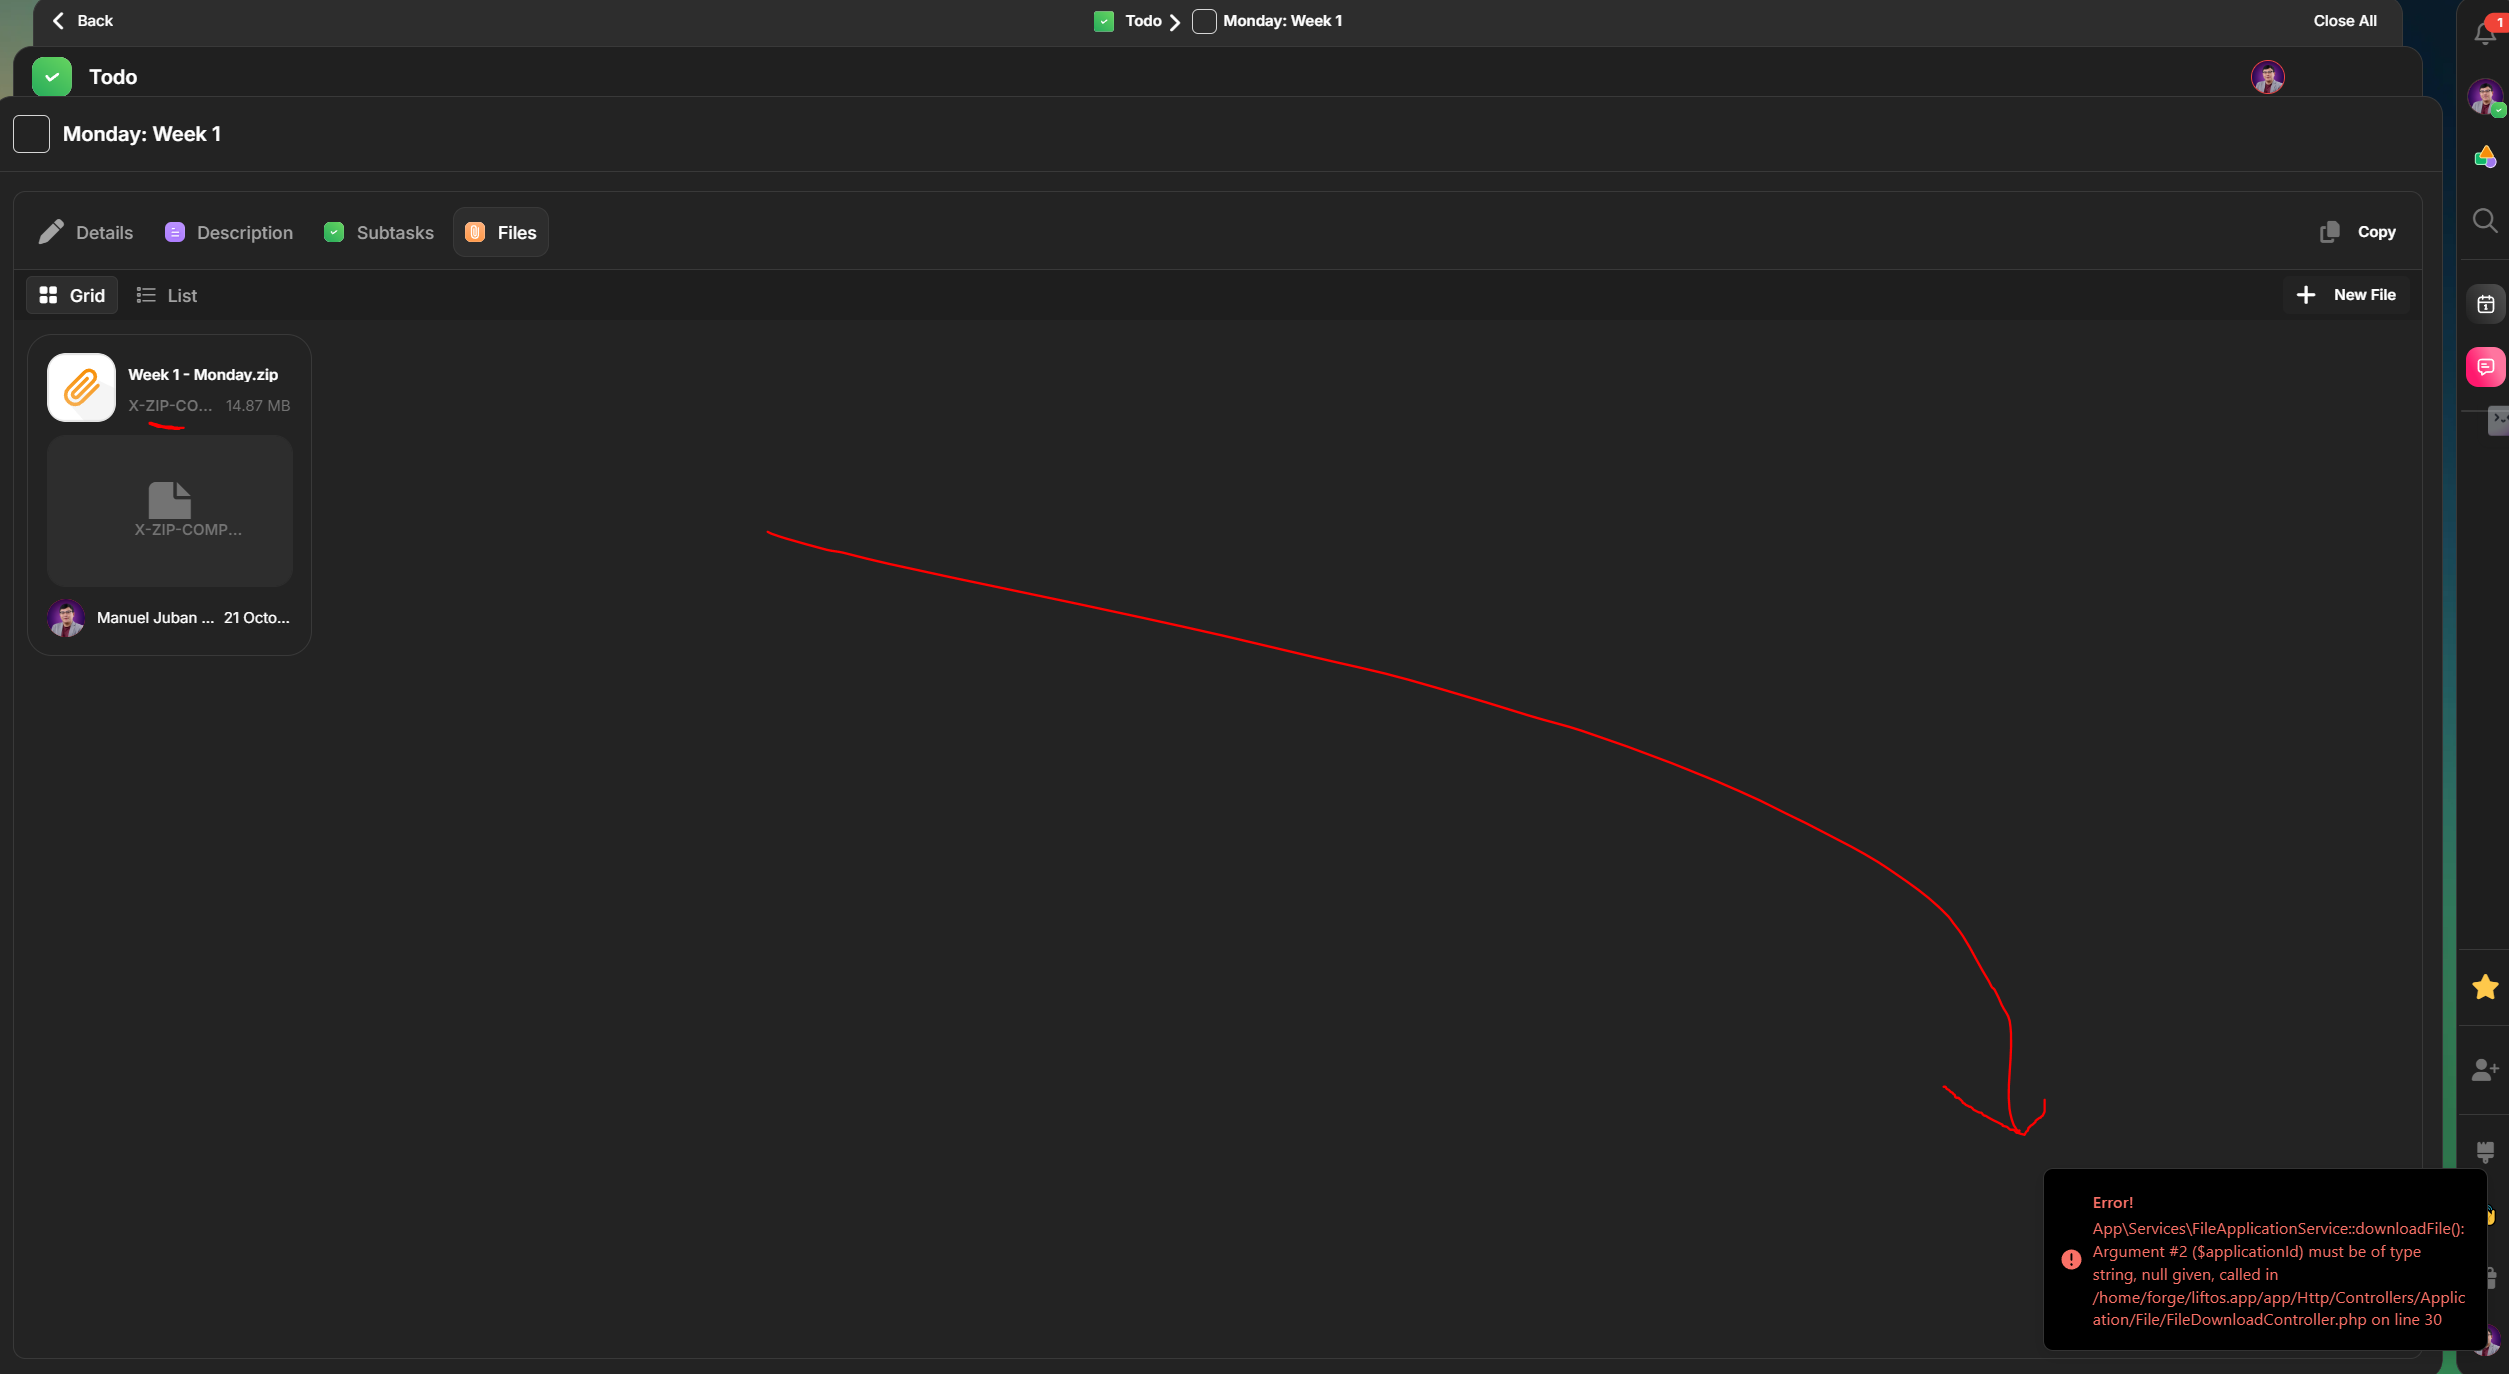The width and height of the screenshot is (2509, 1374).
Task: Open search in the right sidebar
Action: pyautogui.click(x=2485, y=220)
